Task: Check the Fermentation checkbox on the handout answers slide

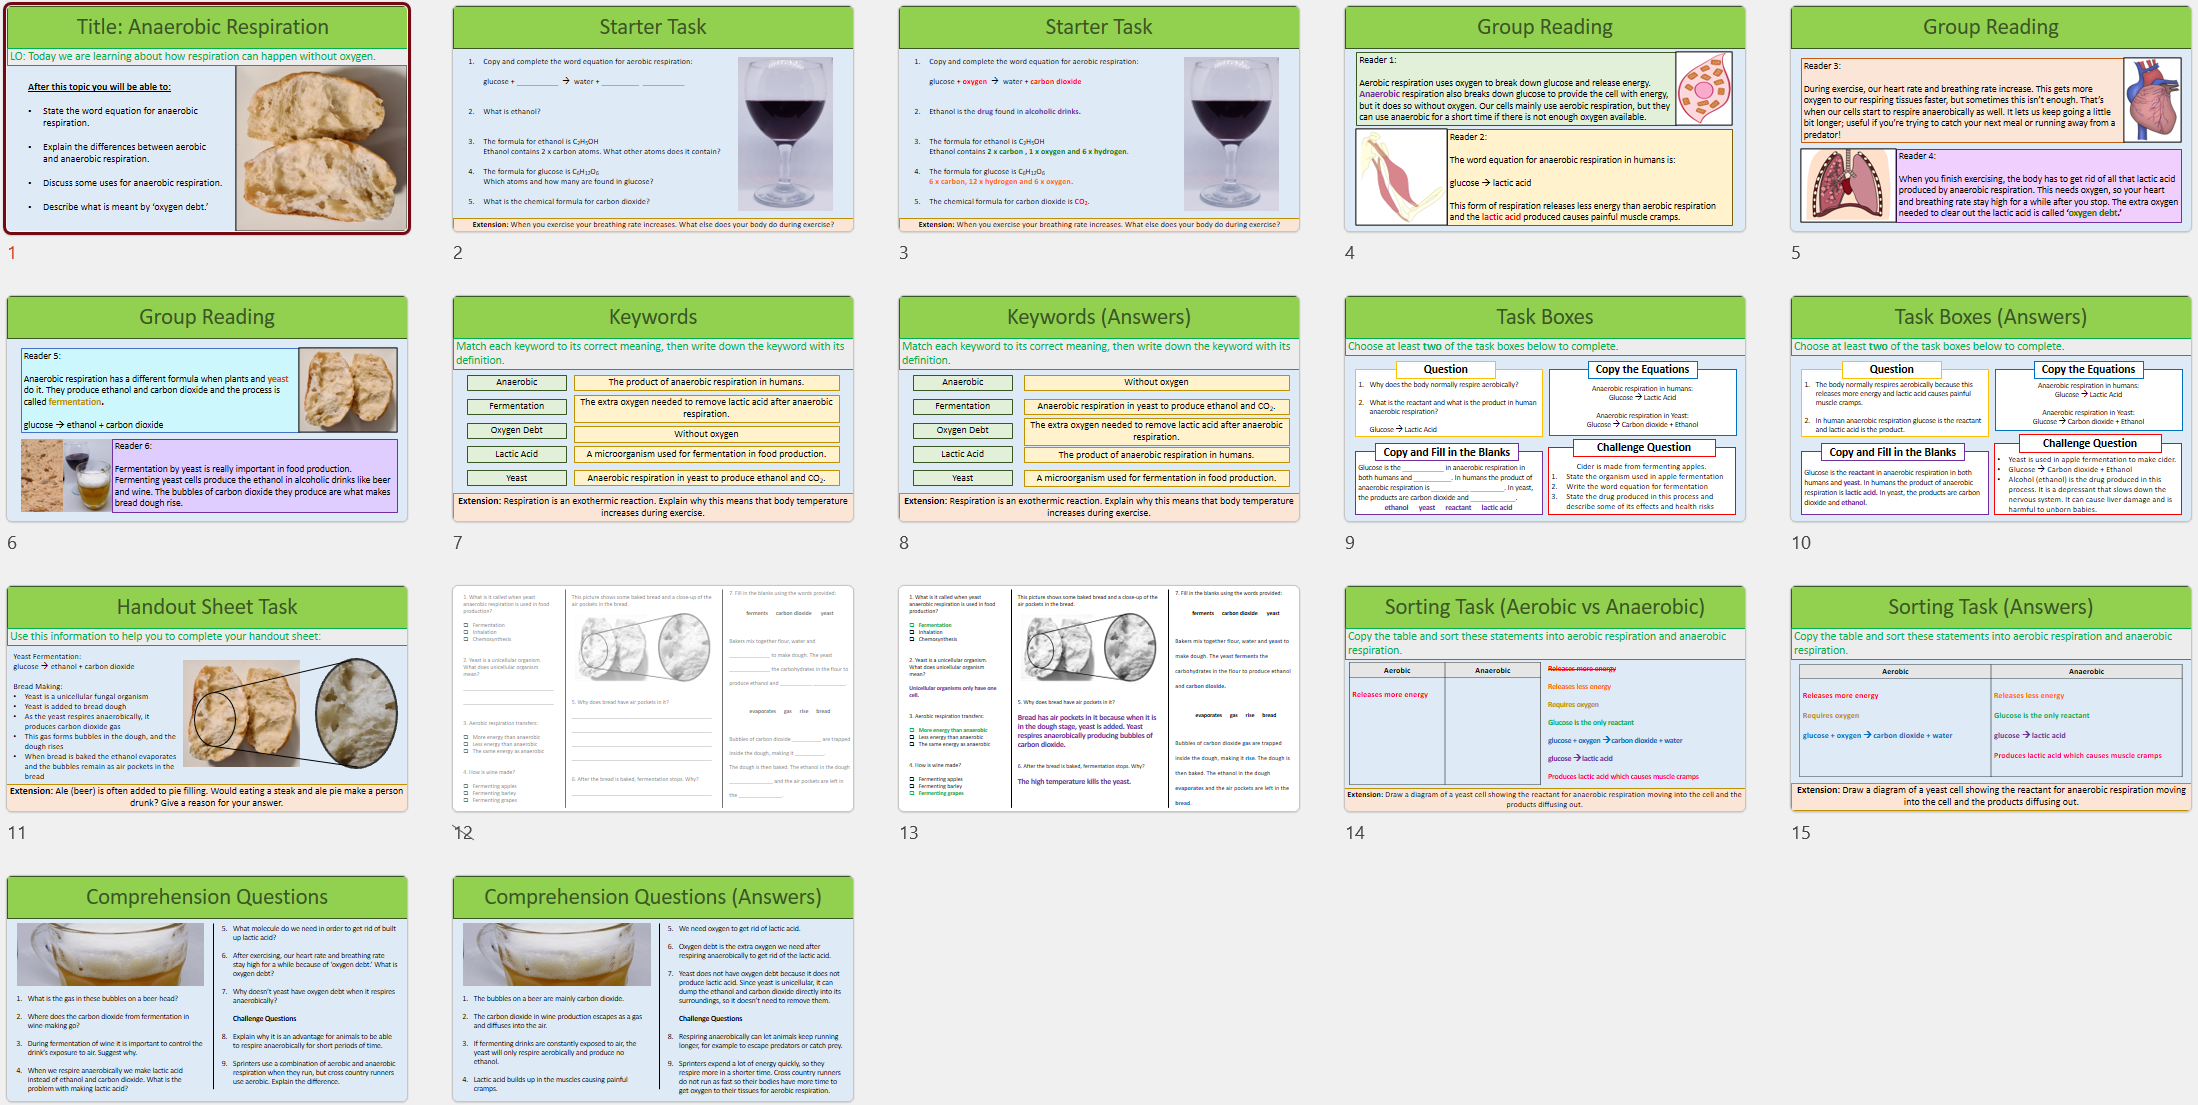Action: [x=914, y=624]
